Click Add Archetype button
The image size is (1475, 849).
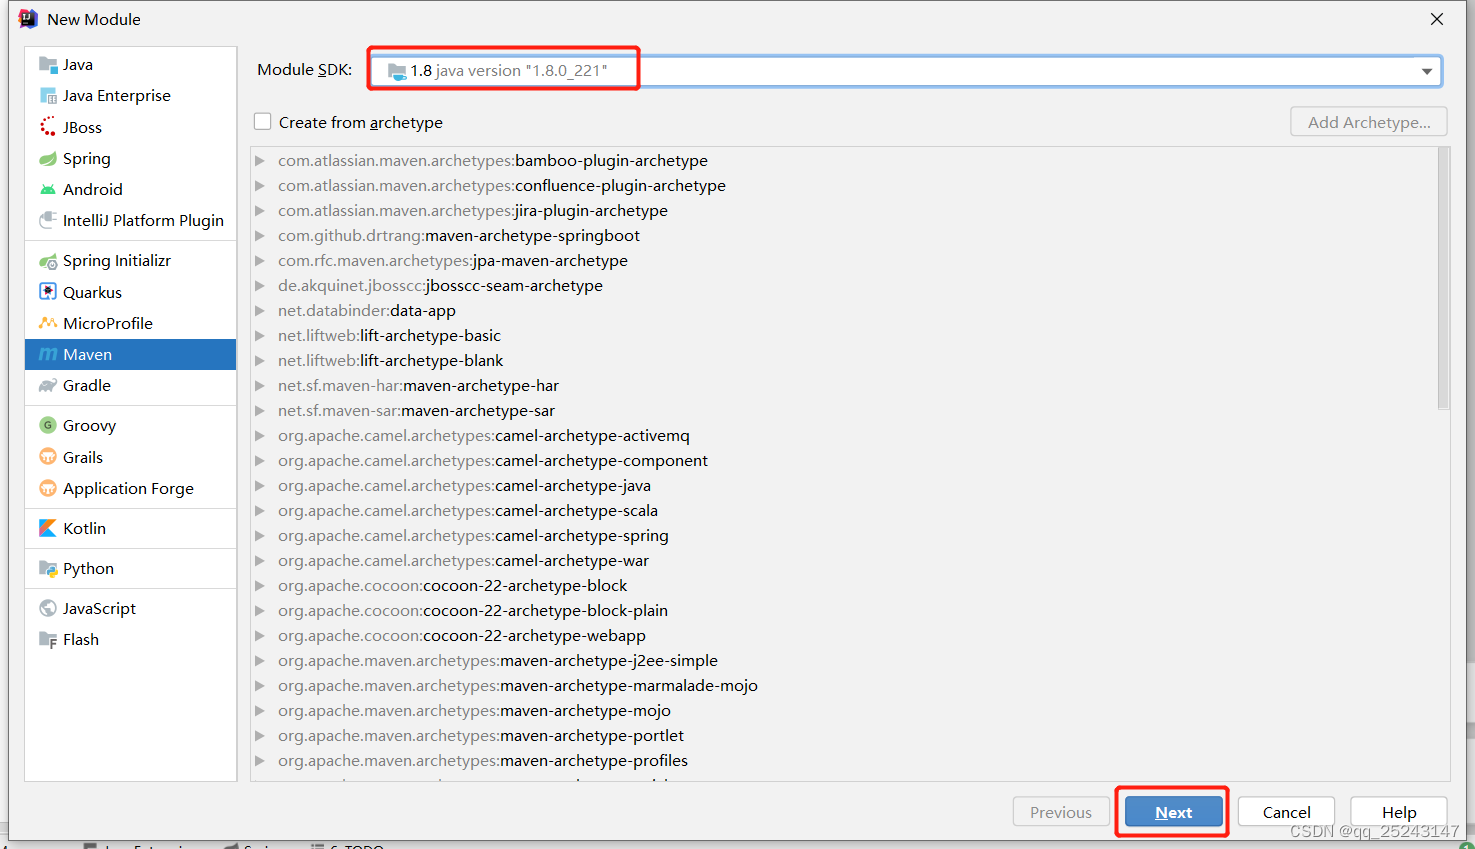tap(1369, 122)
